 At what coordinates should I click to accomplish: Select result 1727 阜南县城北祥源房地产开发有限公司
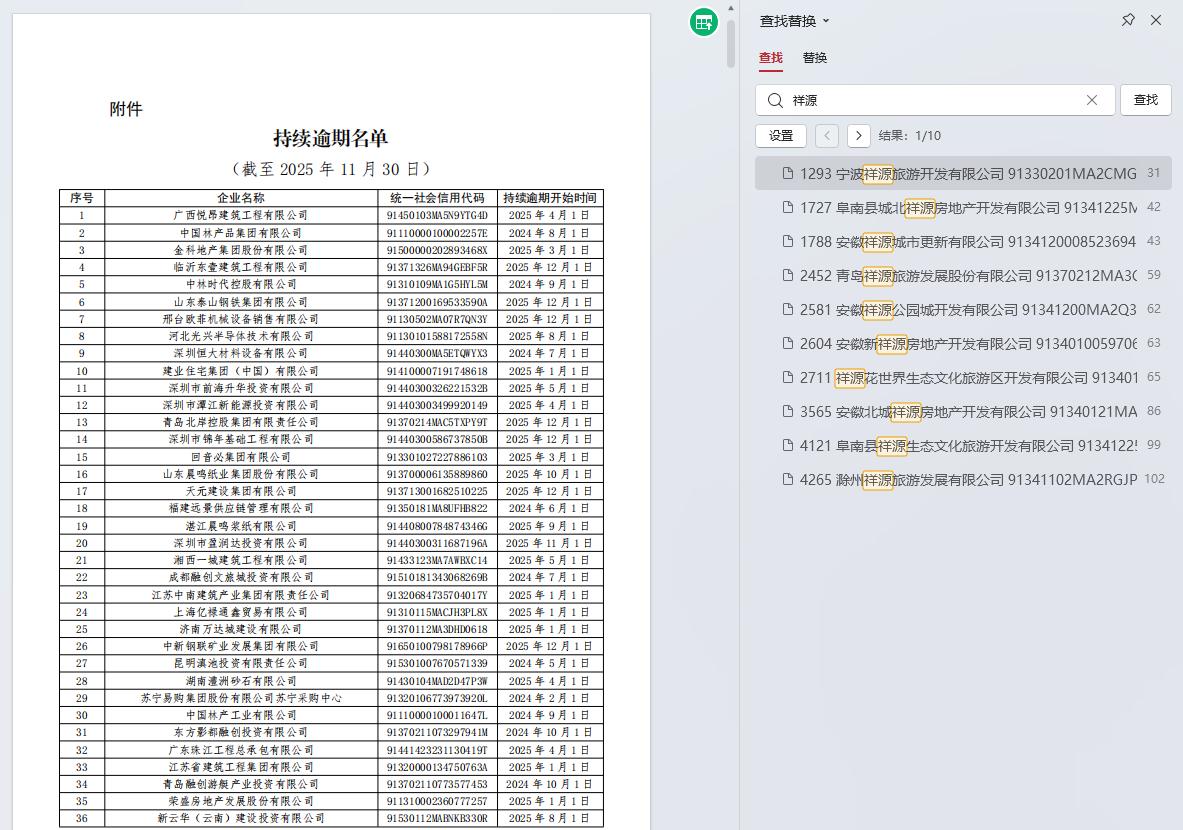tap(963, 208)
